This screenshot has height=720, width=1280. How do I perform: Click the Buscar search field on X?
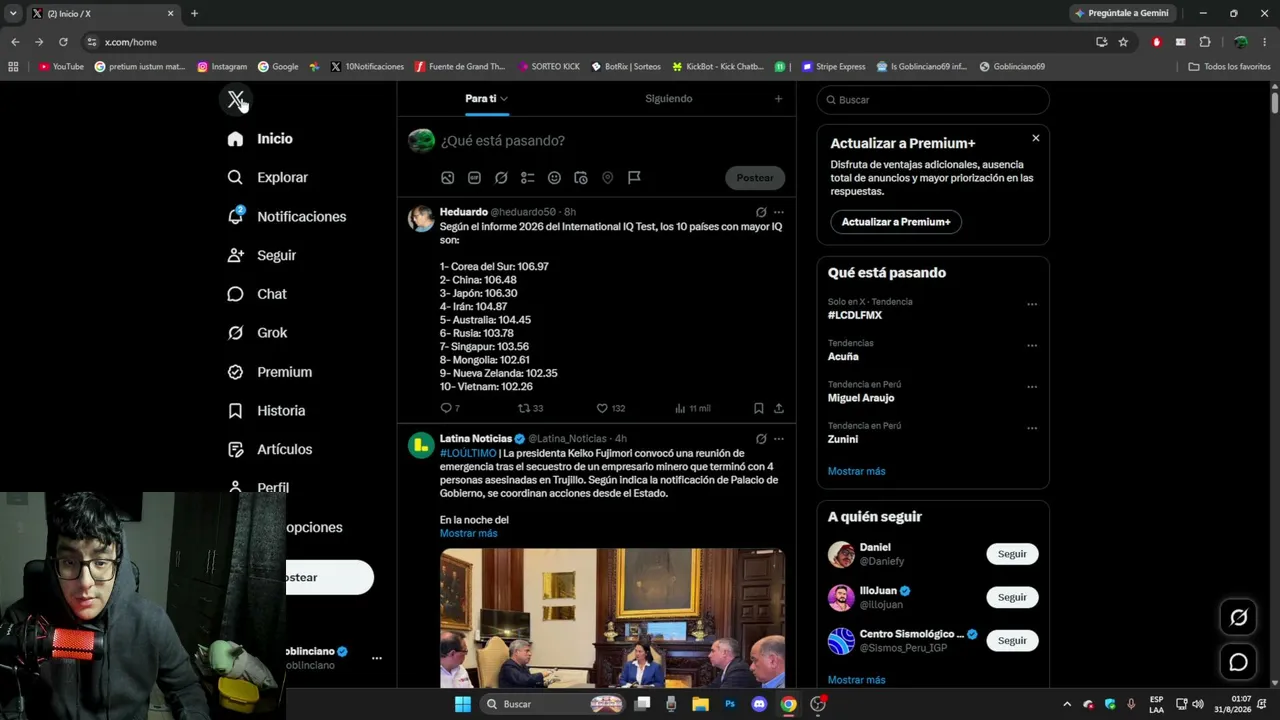click(933, 100)
